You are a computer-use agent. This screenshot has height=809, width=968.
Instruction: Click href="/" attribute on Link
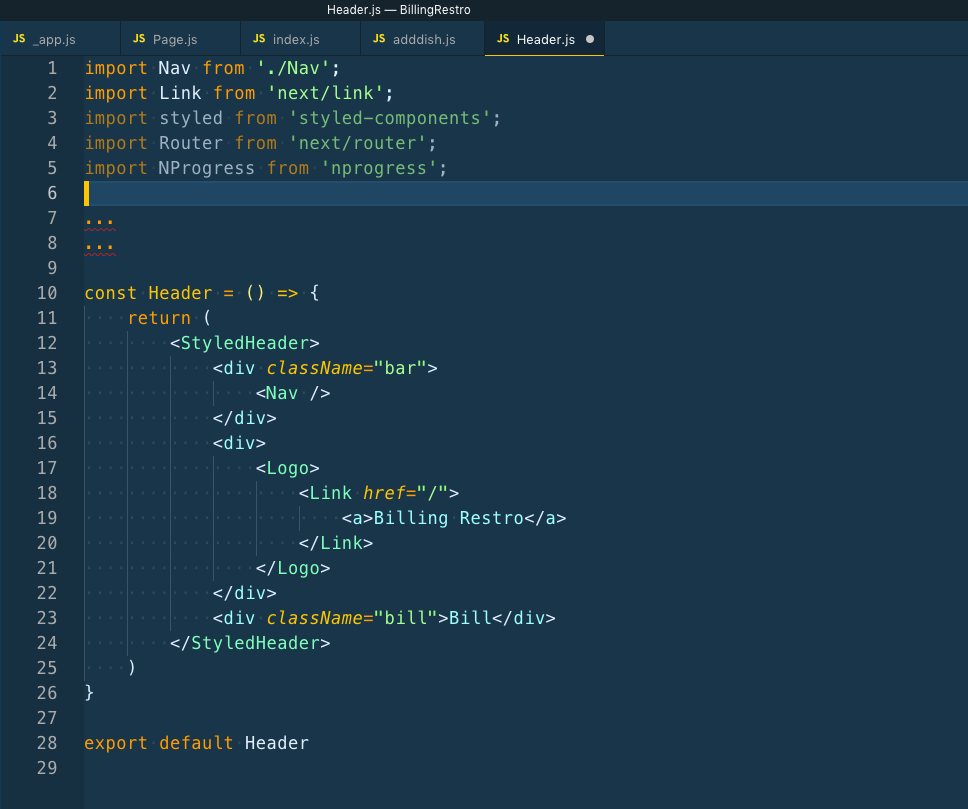405,493
